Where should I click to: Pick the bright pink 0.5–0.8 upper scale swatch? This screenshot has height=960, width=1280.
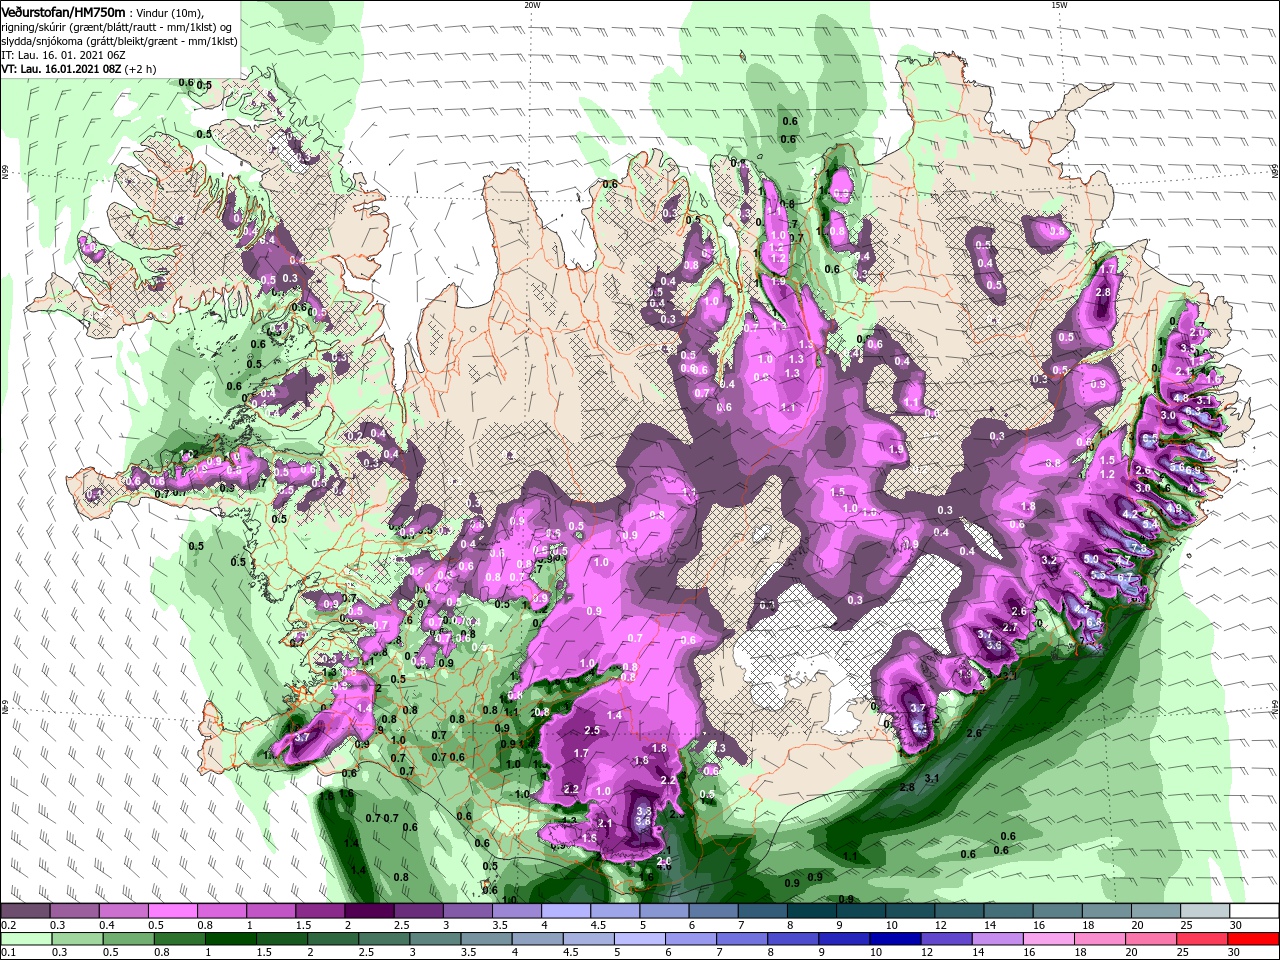pos(172,911)
